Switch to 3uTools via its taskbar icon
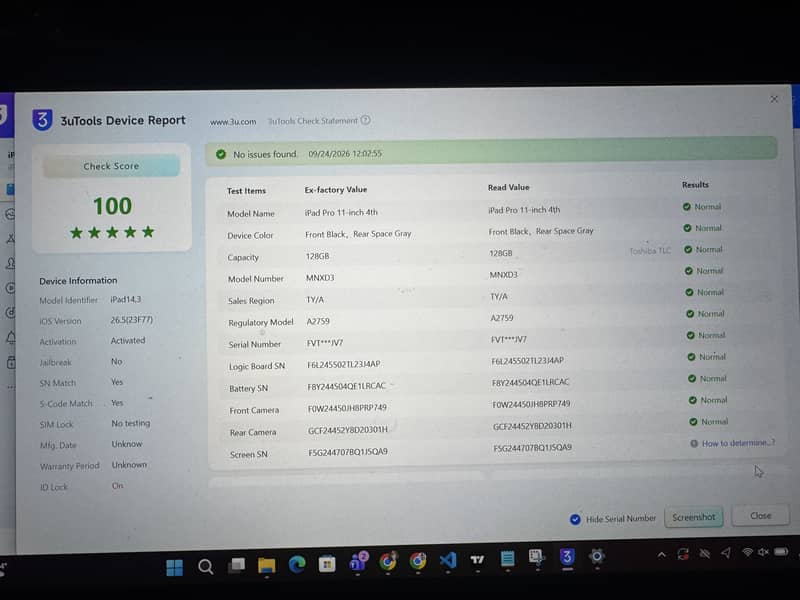 [567, 557]
